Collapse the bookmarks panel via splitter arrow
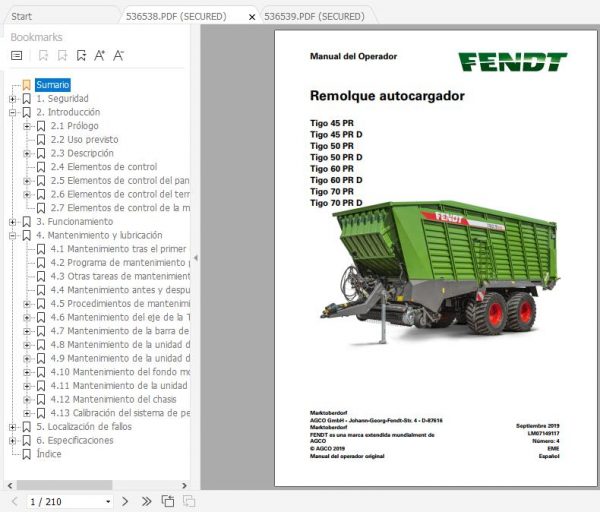Image resolution: width=600 pixels, height=512 pixels. coord(196,258)
